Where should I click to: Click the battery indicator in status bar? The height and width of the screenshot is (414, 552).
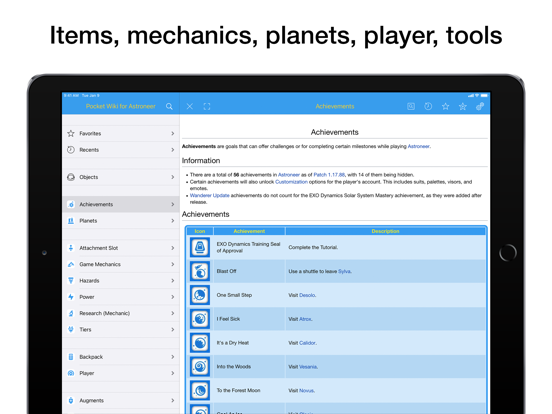pos(484,95)
